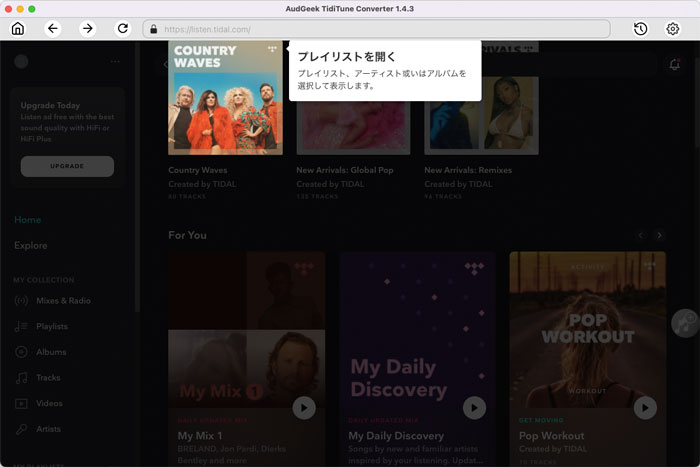Show previous For You items arrow

click(x=641, y=235)
